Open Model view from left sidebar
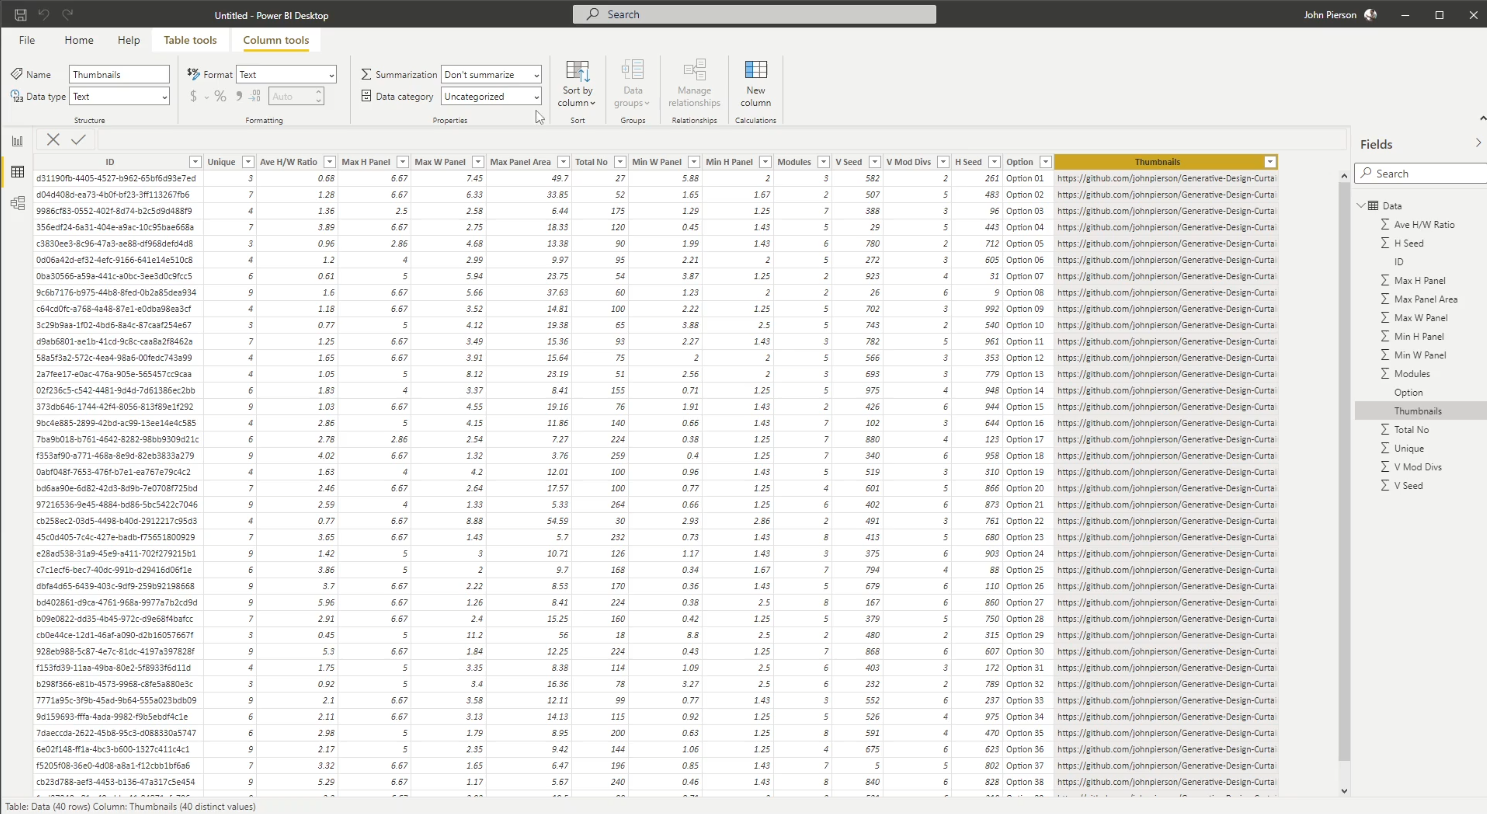The width and height of the screenshot is (1487, 814). (17, 203)
